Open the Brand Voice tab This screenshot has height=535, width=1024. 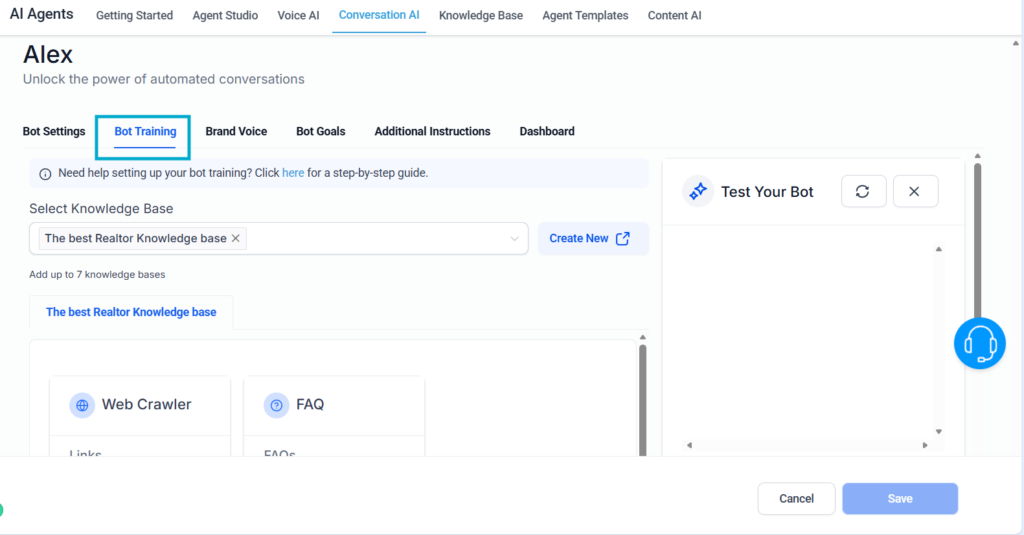coord(236,131)
